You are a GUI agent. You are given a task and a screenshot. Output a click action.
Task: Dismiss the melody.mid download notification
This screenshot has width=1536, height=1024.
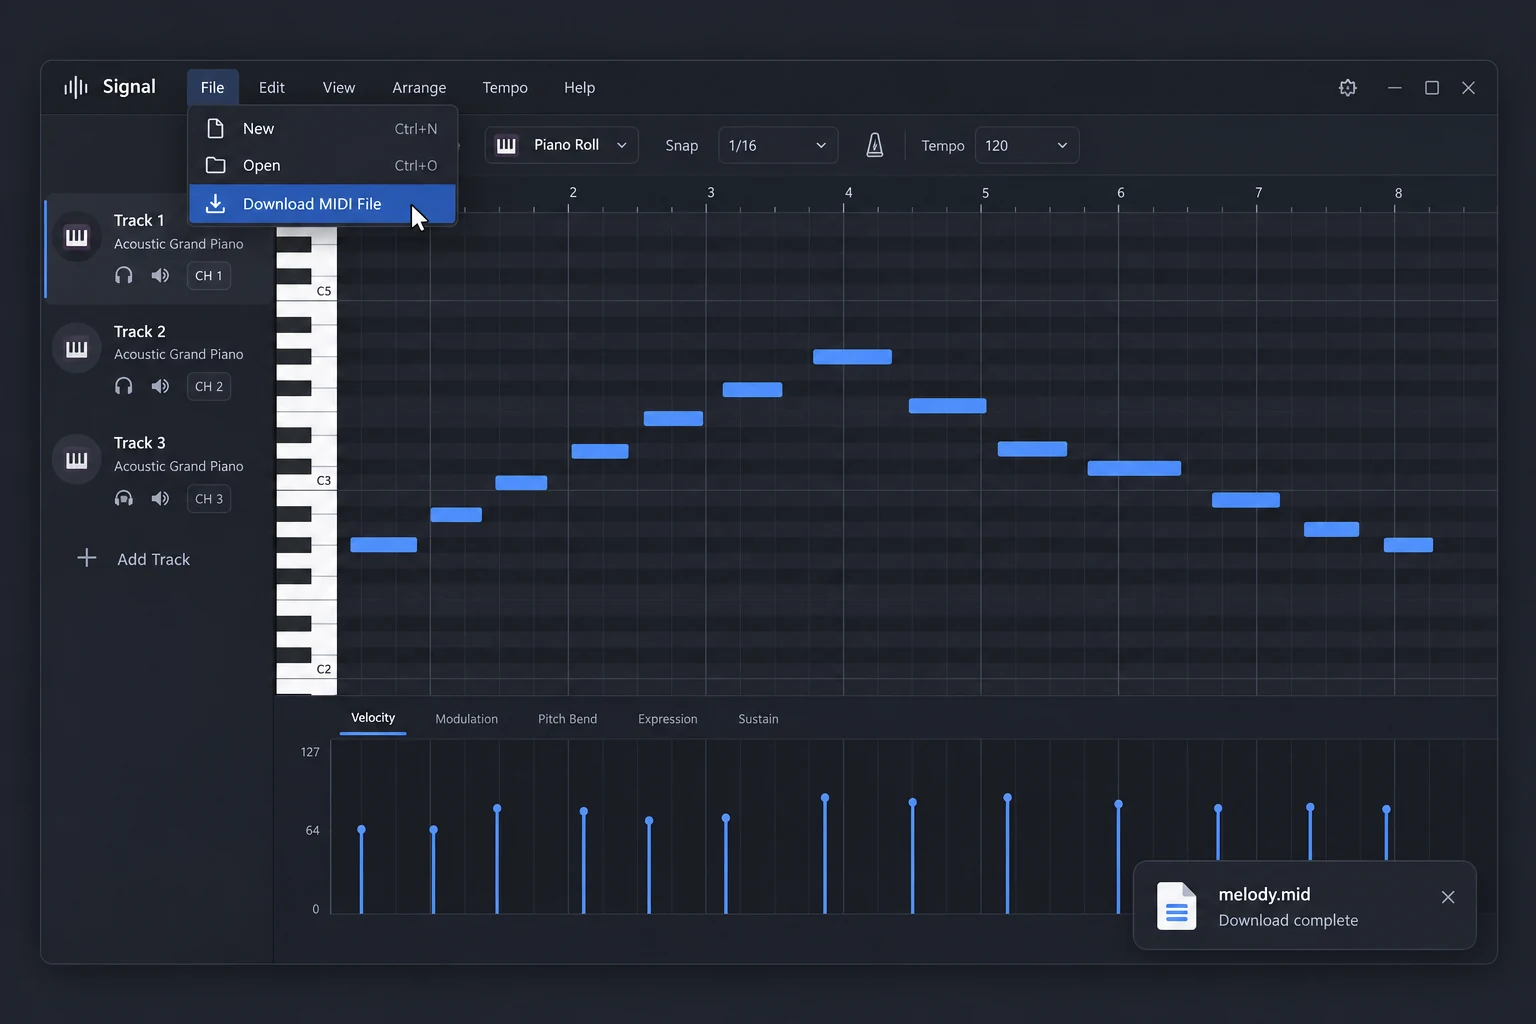[x=1448, y=897]
